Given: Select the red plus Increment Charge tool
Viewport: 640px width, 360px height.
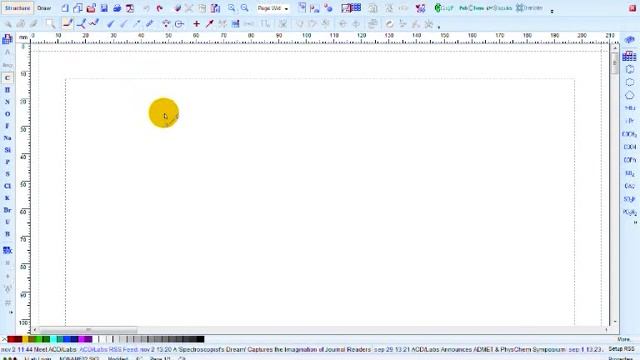Looking at the screenshot, I should (196, 24).
